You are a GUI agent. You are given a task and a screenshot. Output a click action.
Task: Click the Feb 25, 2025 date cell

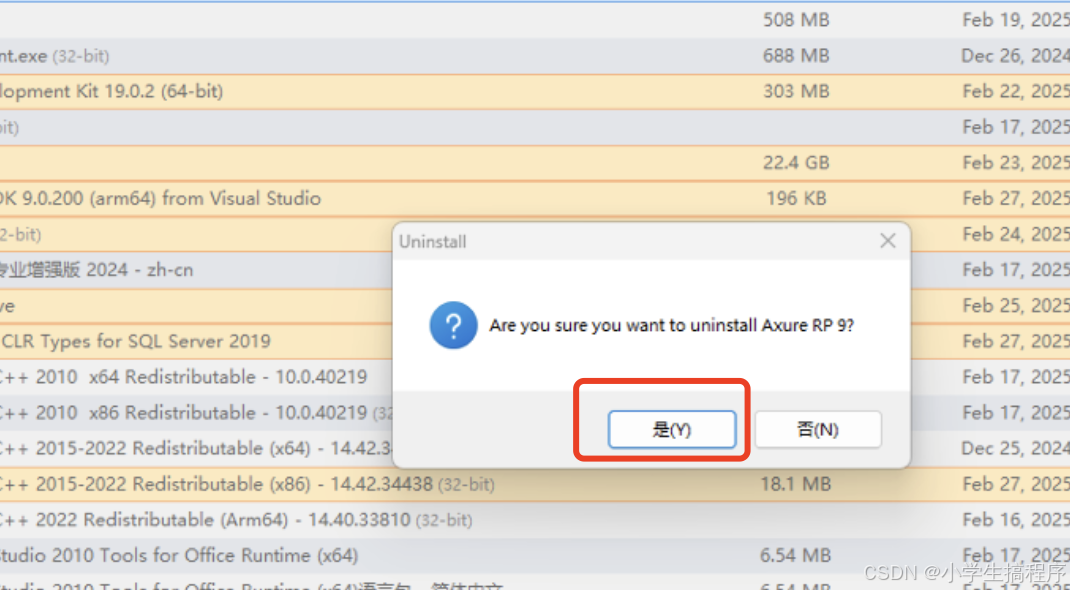click(x=1016, y=306)
